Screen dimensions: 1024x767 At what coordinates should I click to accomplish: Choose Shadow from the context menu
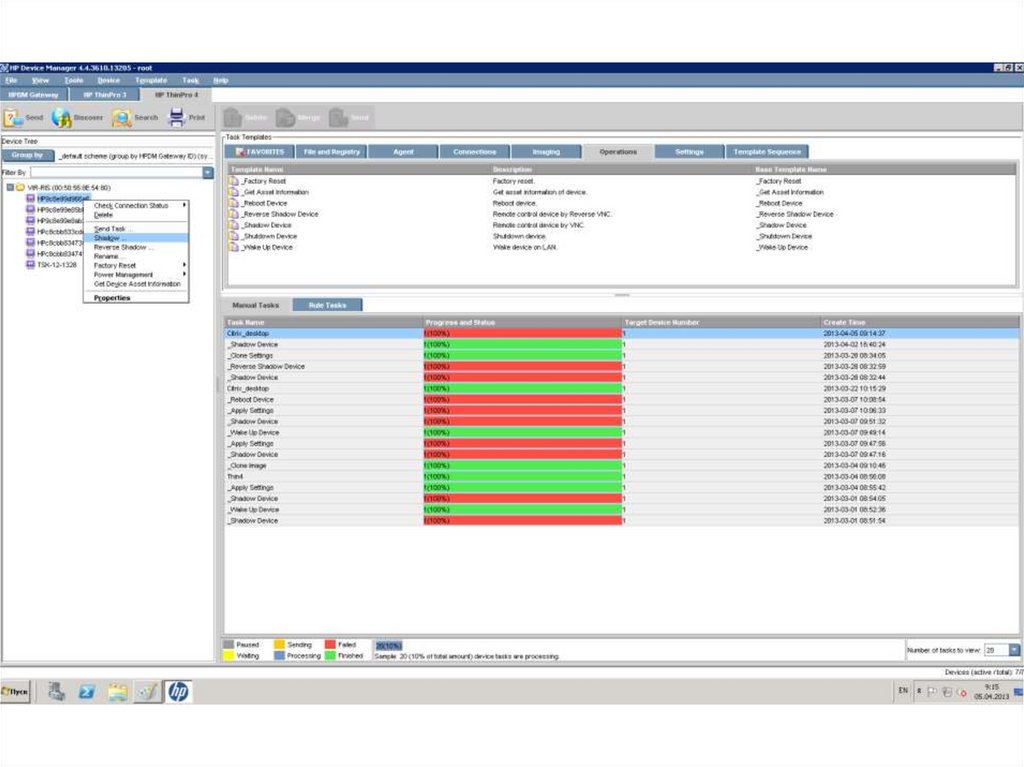click(x=107, y=238)
